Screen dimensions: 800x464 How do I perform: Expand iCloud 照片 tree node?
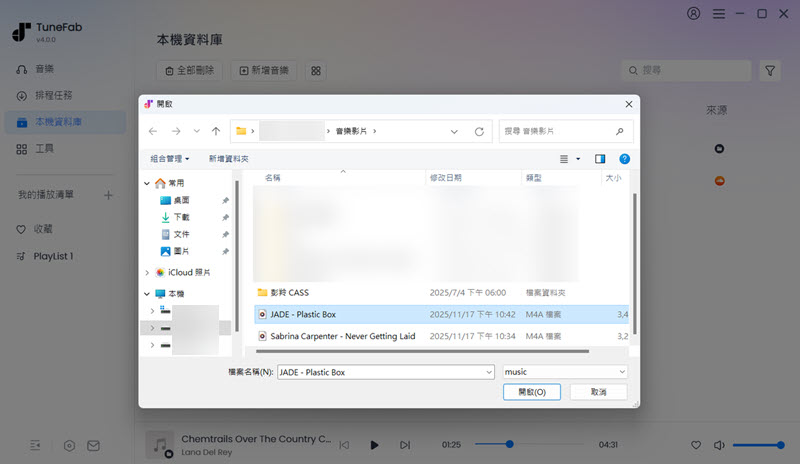(x=147, y=273)
